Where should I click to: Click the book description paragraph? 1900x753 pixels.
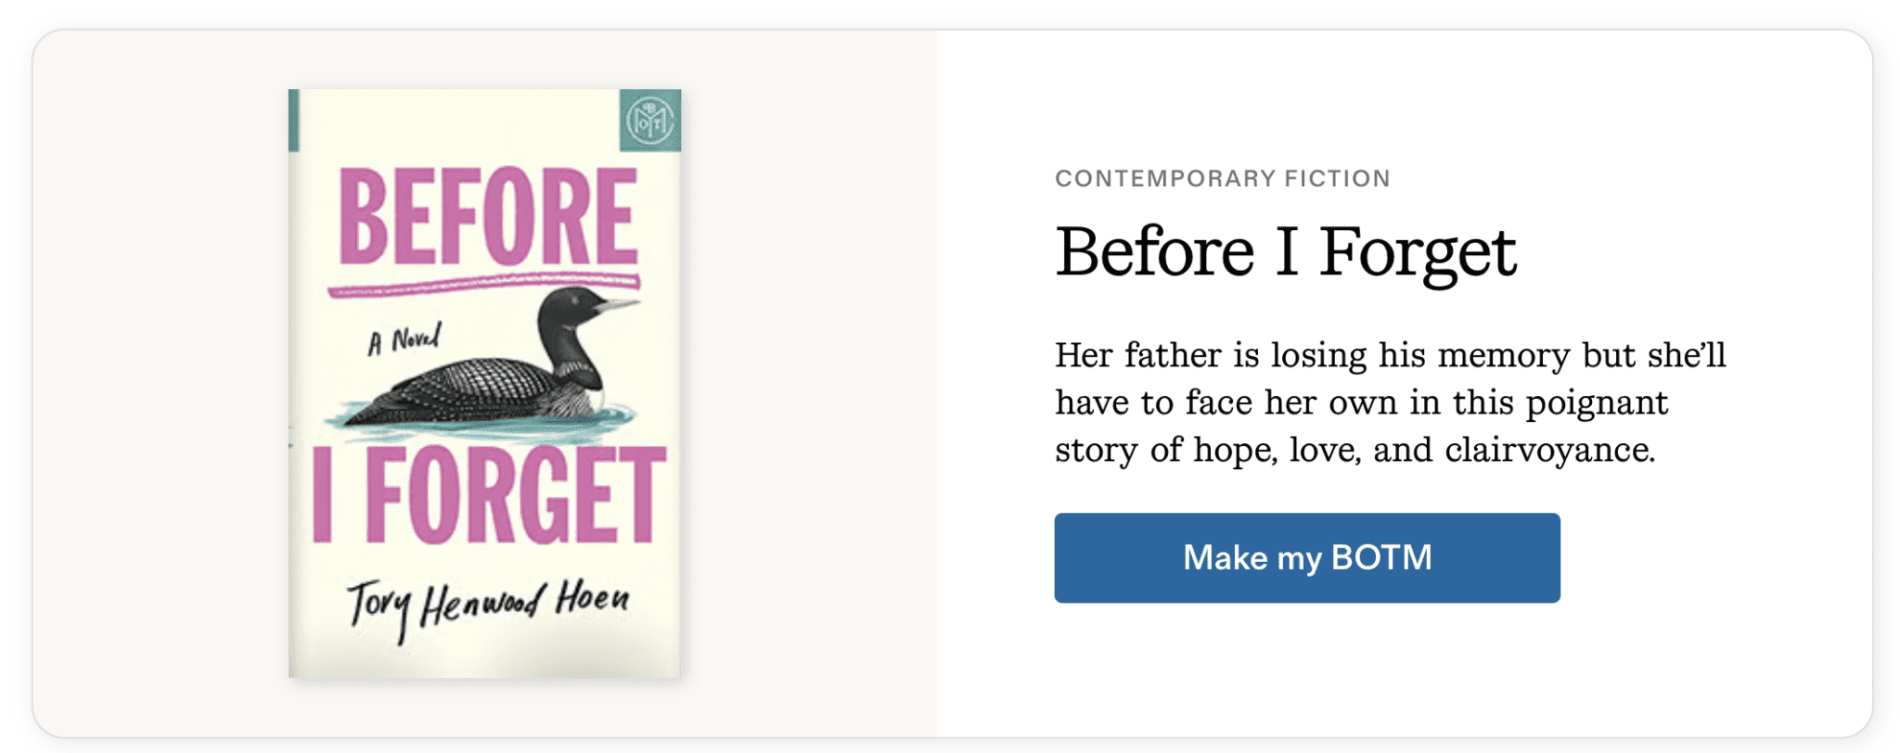(1390, 402)
